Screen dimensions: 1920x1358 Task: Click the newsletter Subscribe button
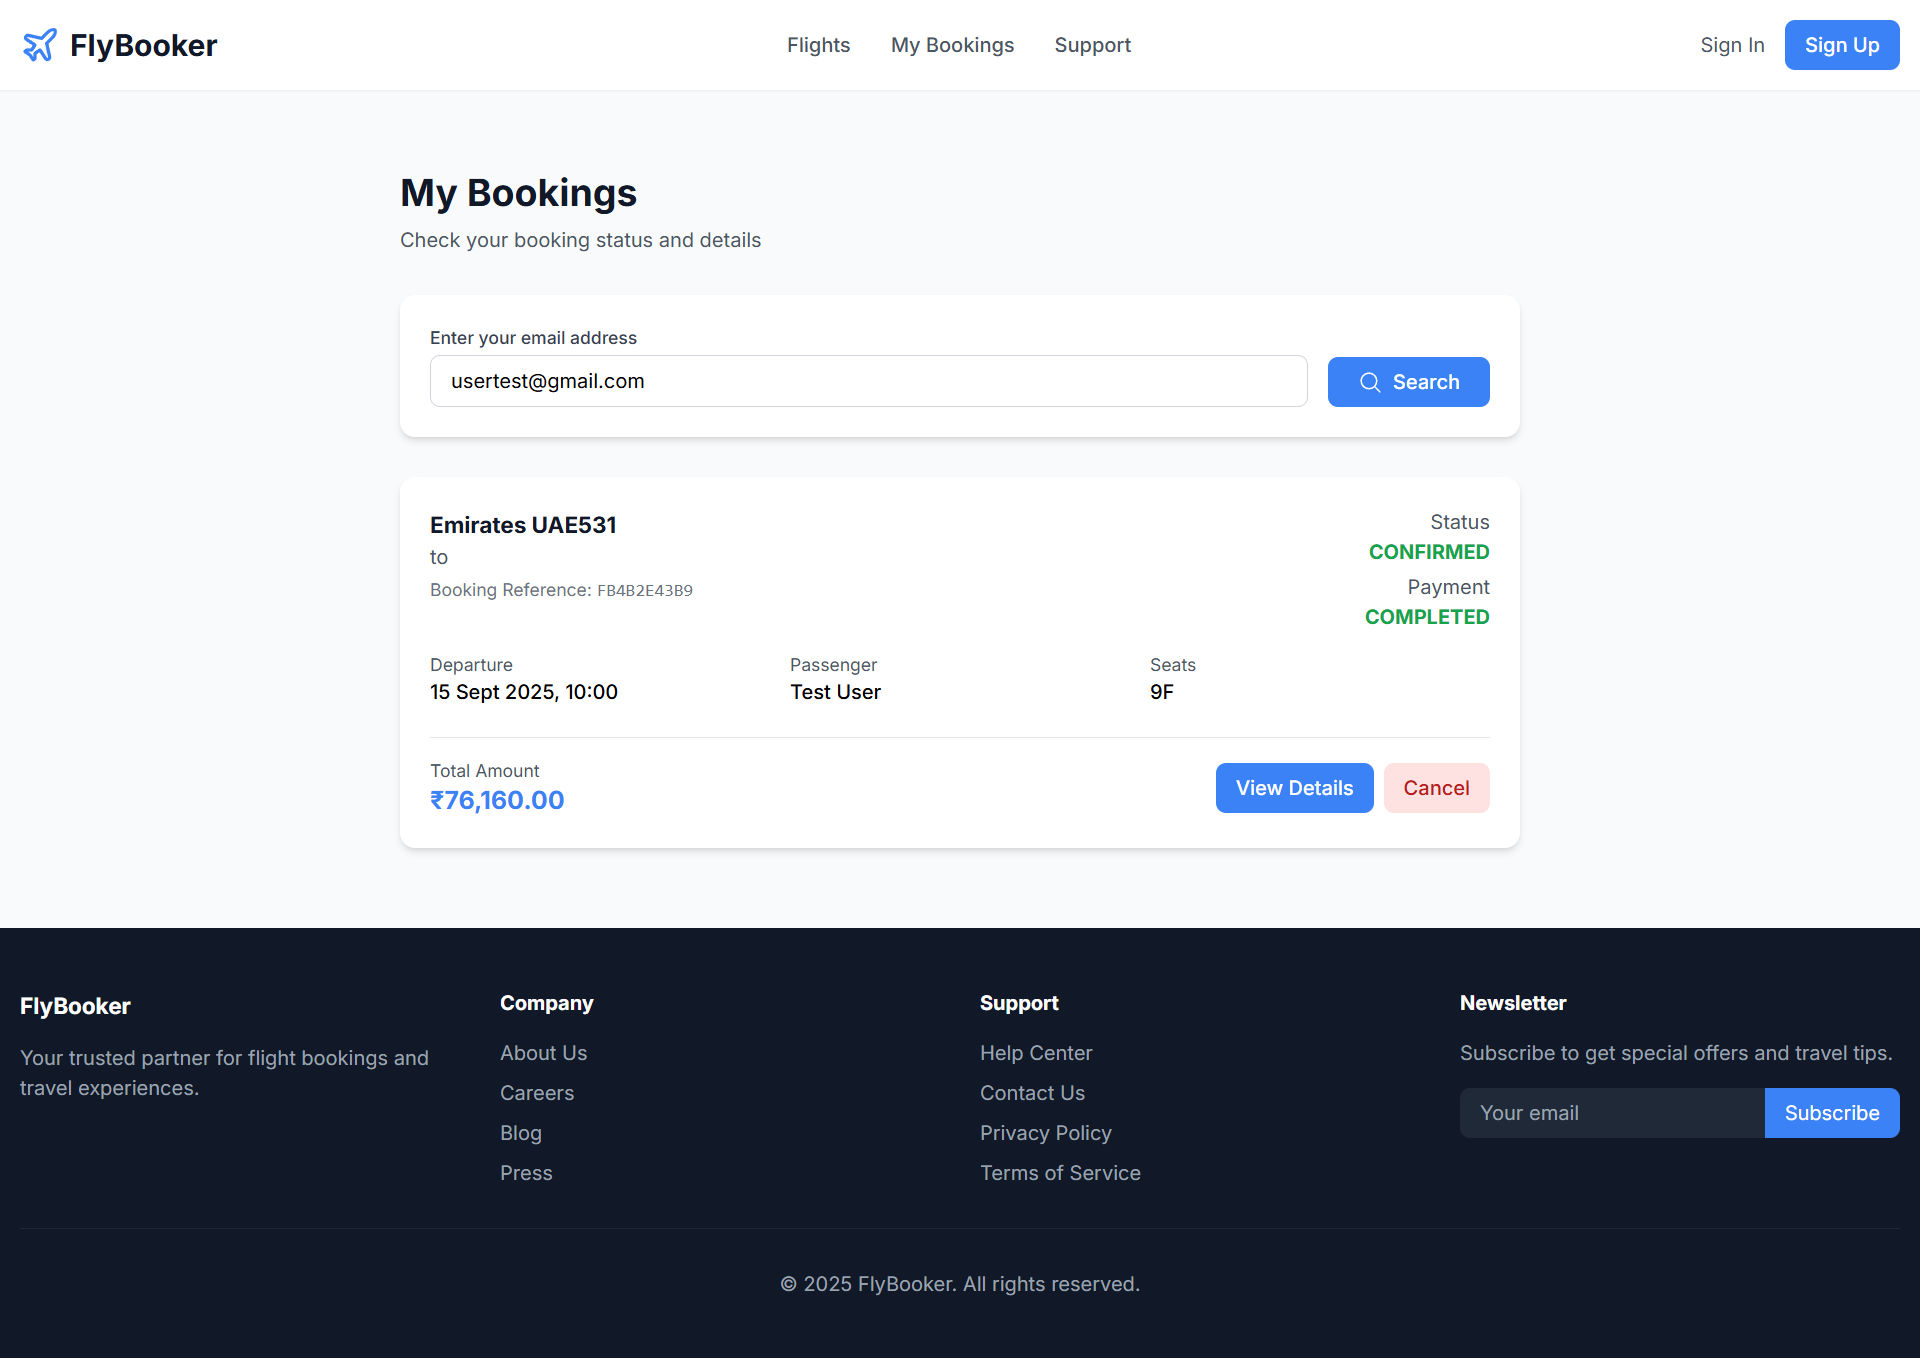(x=1831, y=1113)
